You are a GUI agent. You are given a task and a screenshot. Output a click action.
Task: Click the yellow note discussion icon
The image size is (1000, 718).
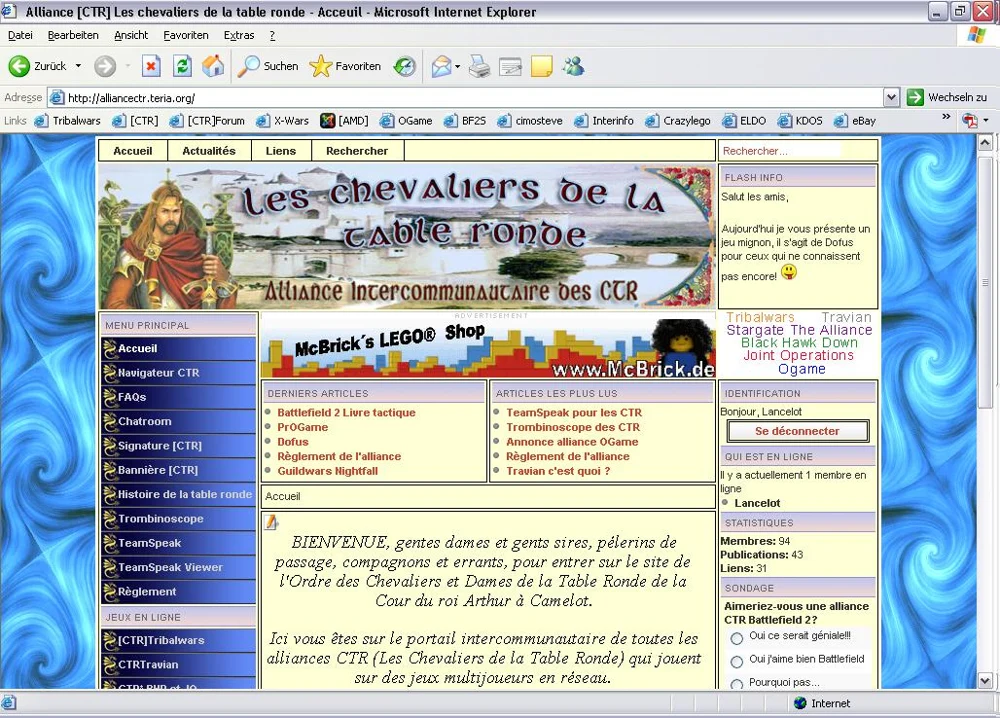(541, 66)
